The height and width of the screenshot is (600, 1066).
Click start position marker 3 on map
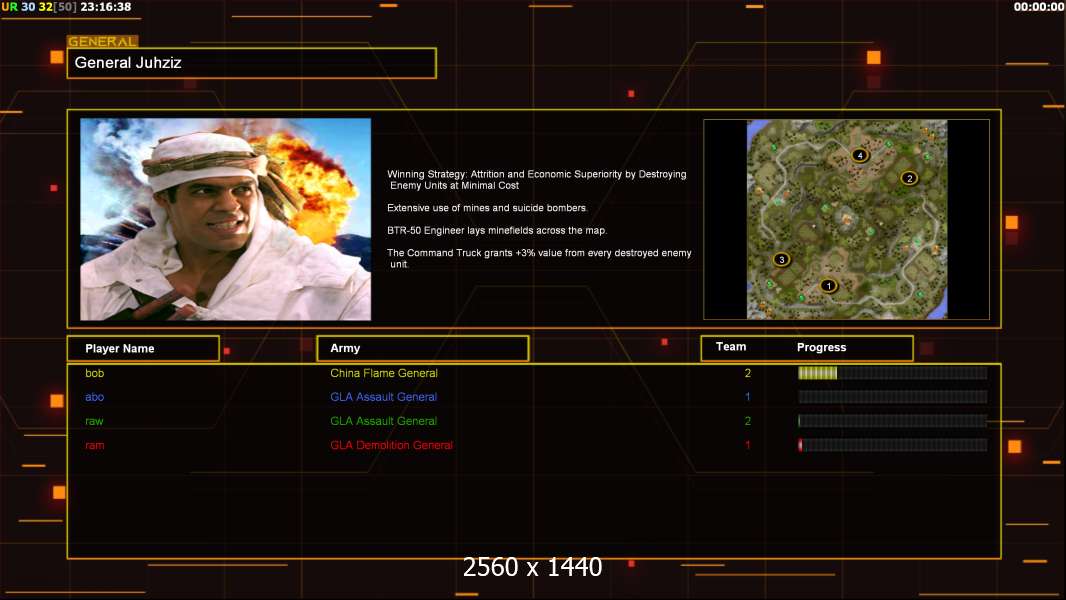tap(782, 260)
